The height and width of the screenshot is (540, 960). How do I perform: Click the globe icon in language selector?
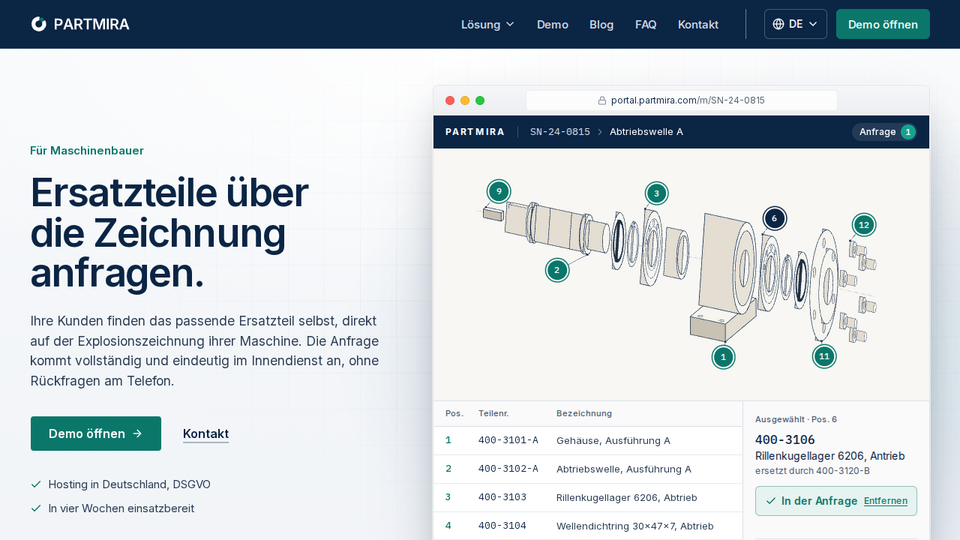[x=778, y=24]
